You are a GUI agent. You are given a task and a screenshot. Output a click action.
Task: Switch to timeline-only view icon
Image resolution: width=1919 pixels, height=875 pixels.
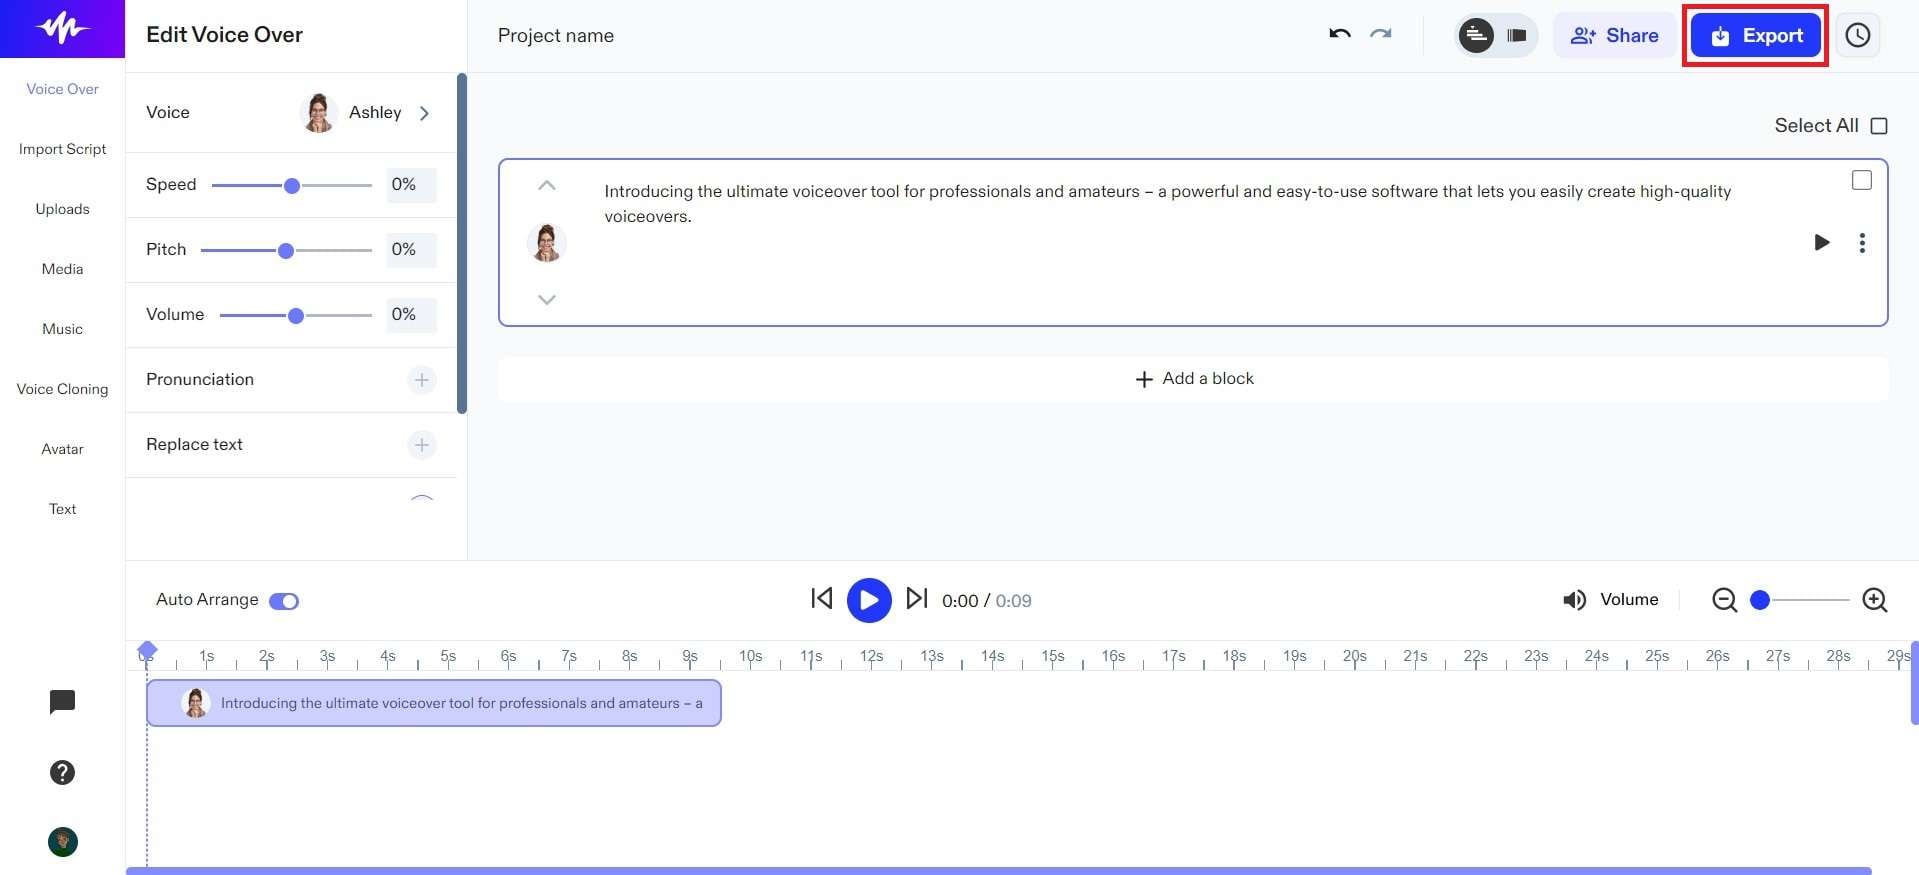coord(1516,35)
